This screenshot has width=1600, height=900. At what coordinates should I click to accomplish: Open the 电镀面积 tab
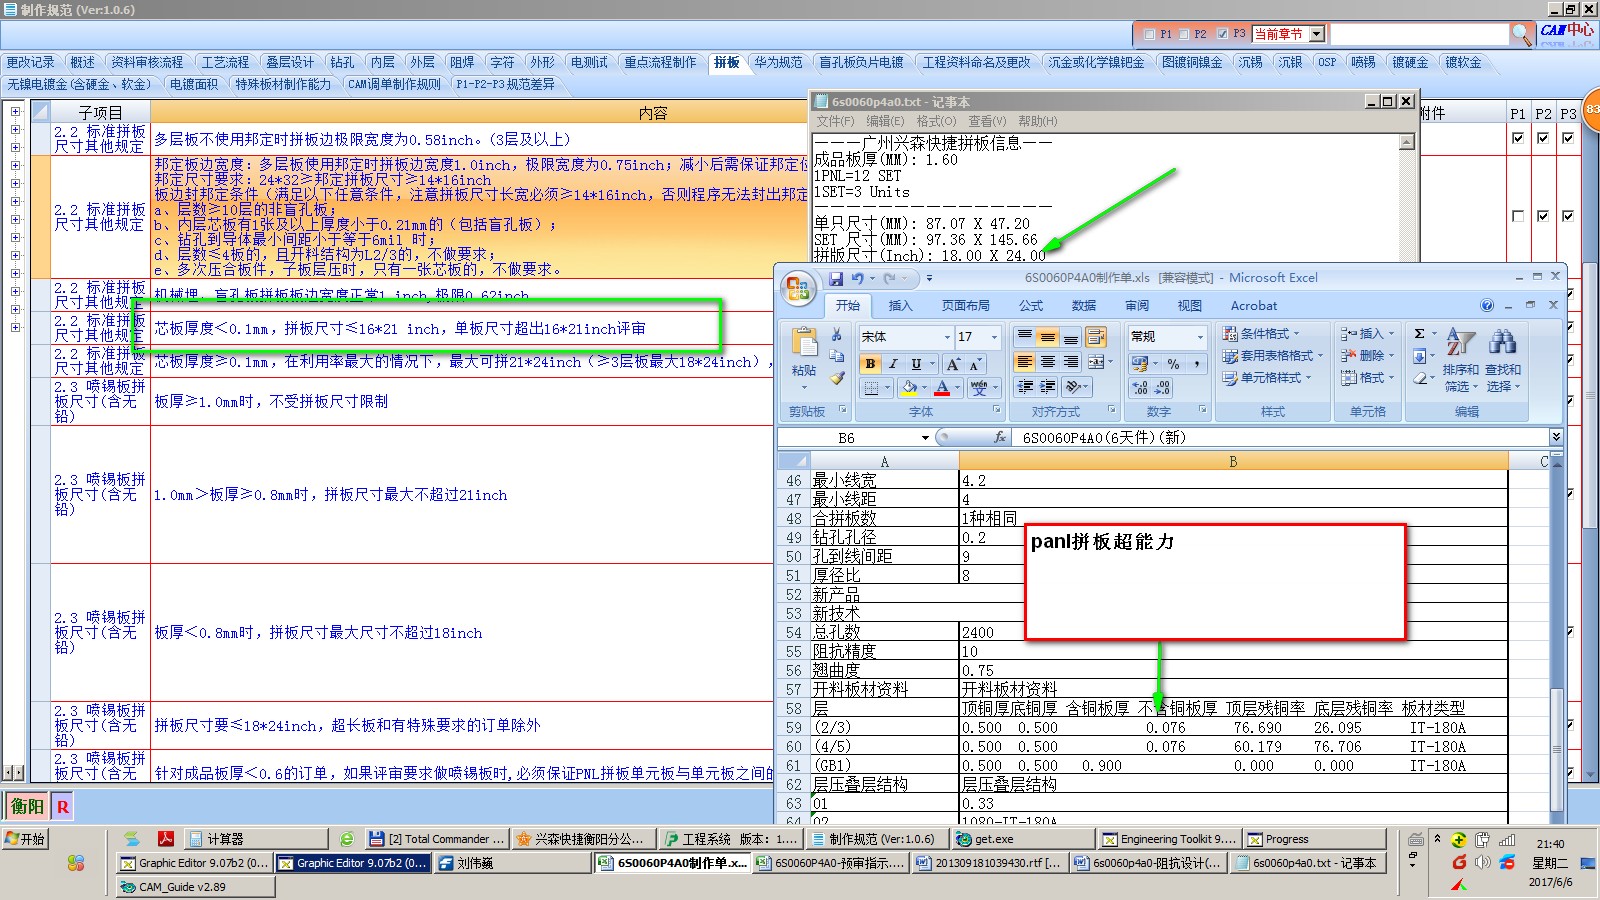point(193,84)
